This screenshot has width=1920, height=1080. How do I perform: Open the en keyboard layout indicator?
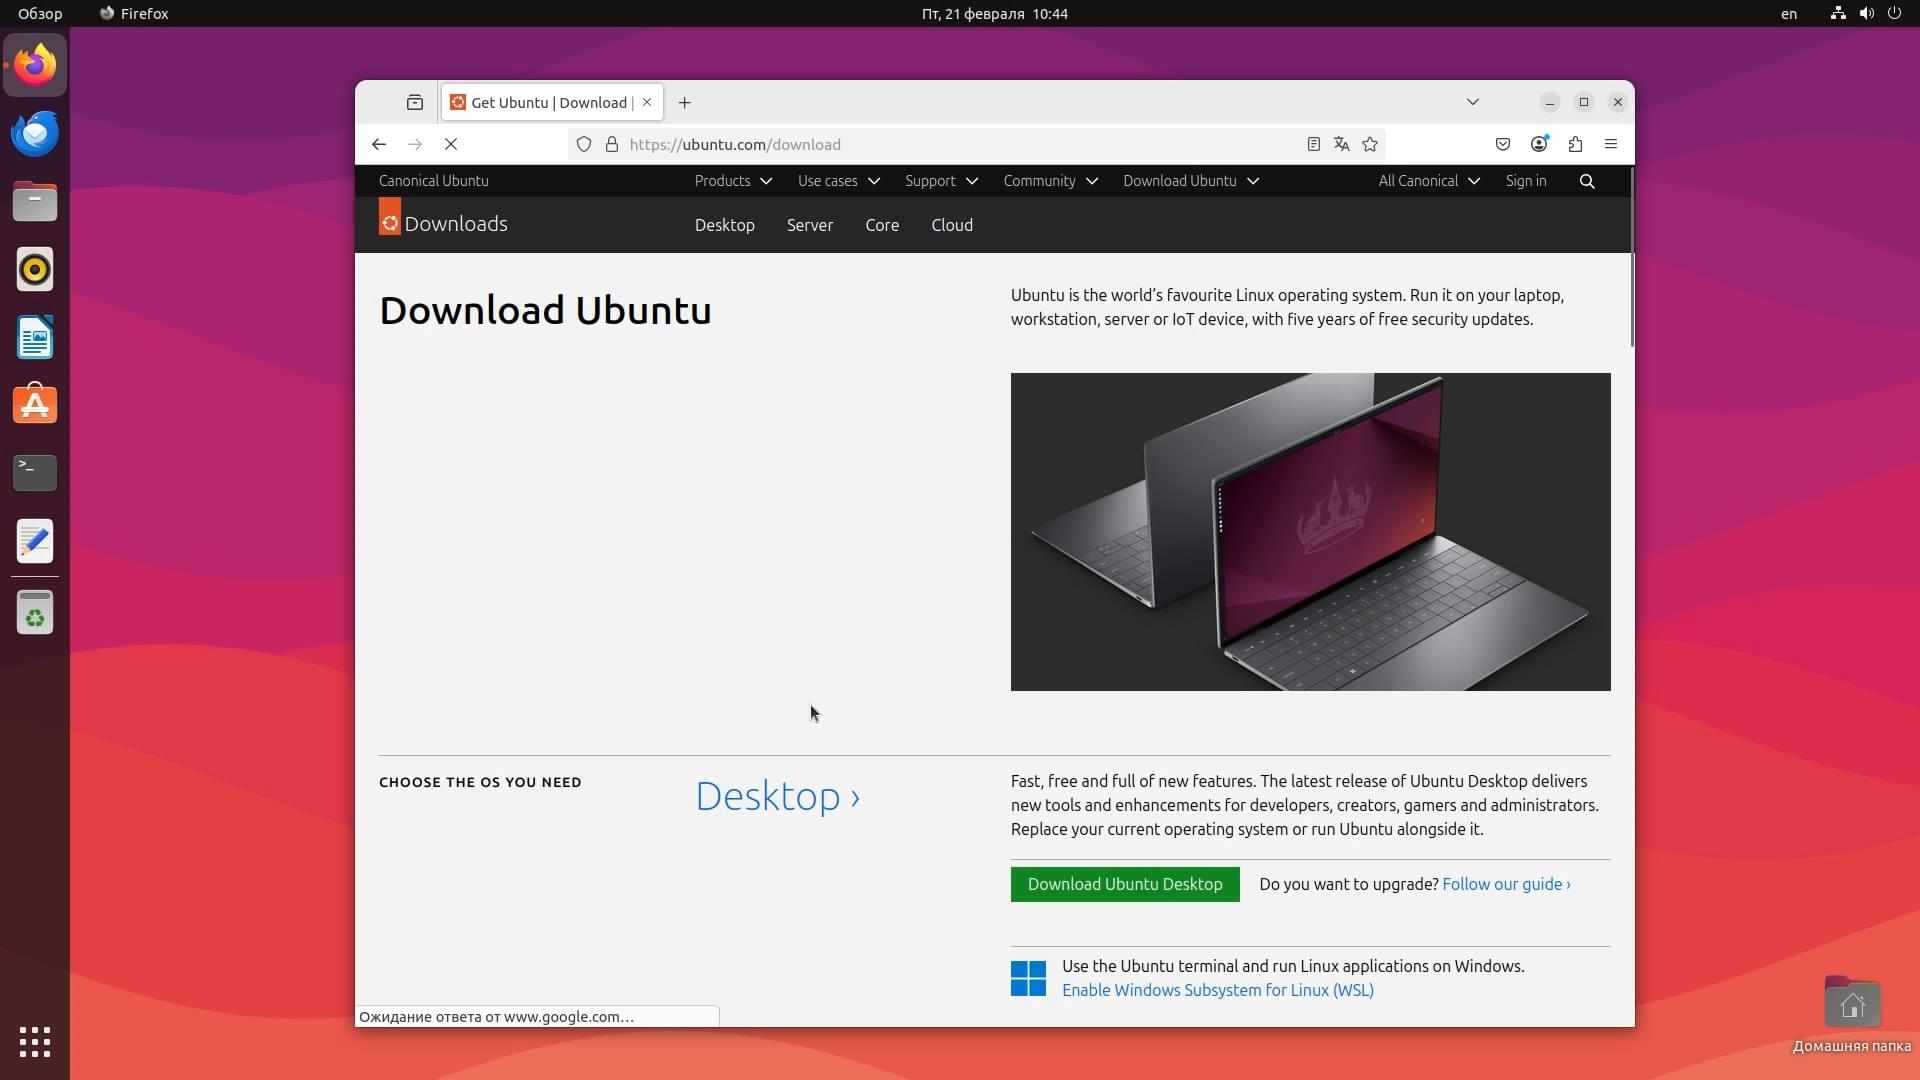pyautogui.click(x=1789, y=14)
